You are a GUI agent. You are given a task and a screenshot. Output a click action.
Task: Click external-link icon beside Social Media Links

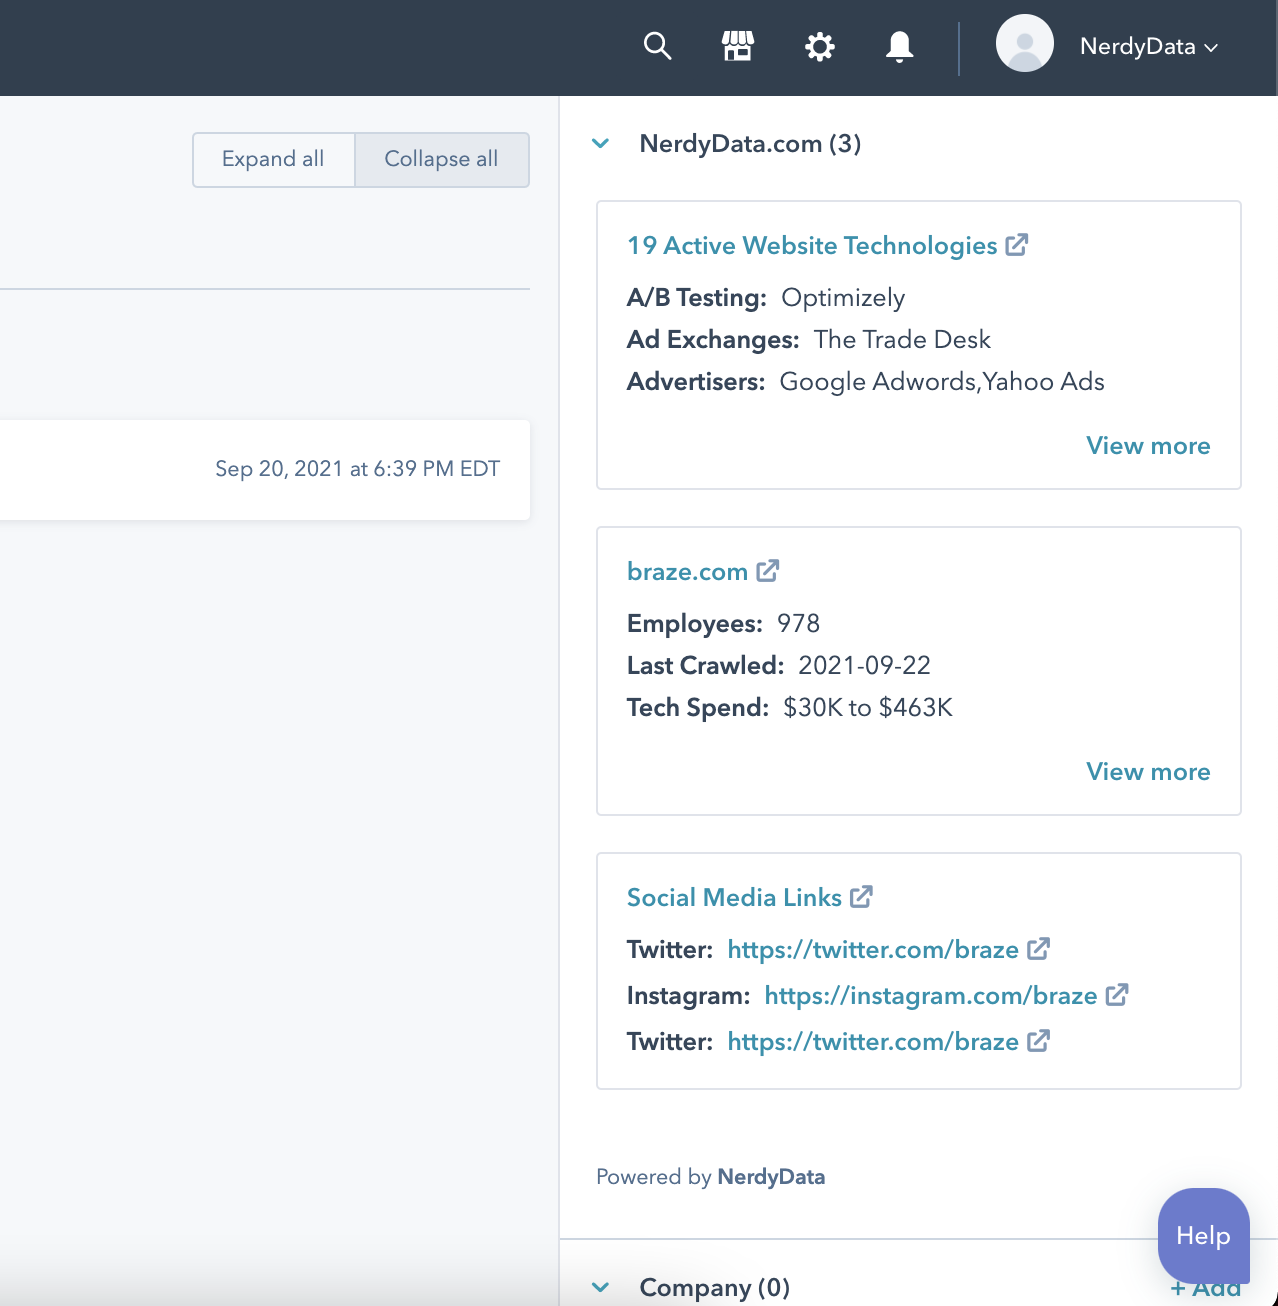click(x=861, y=896)
